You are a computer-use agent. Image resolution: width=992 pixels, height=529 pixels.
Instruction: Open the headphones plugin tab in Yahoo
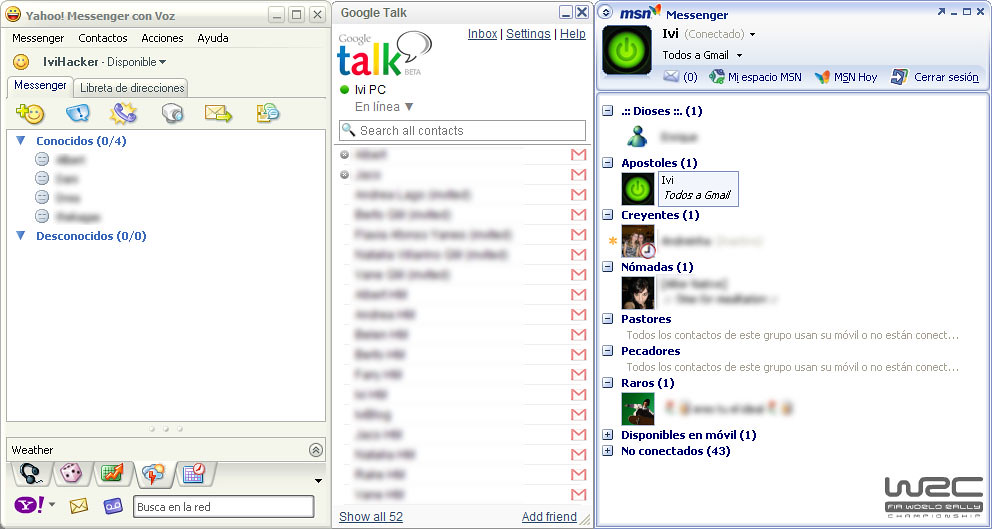click(x=30, y=473)
